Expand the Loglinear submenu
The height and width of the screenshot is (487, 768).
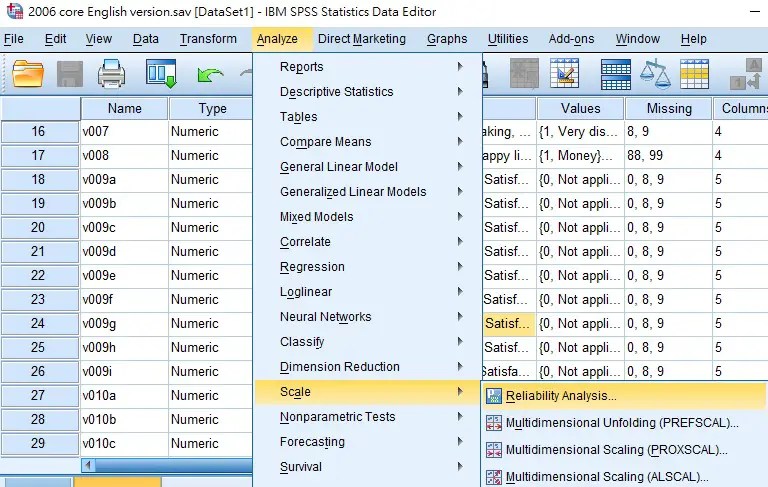(367, 292)
